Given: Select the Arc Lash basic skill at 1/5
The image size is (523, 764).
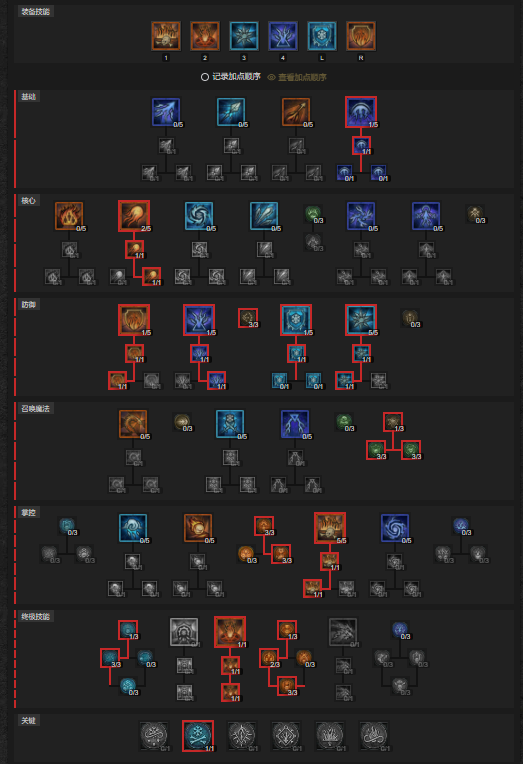Looking at the screenshot, I should click(x=361, y=112).
